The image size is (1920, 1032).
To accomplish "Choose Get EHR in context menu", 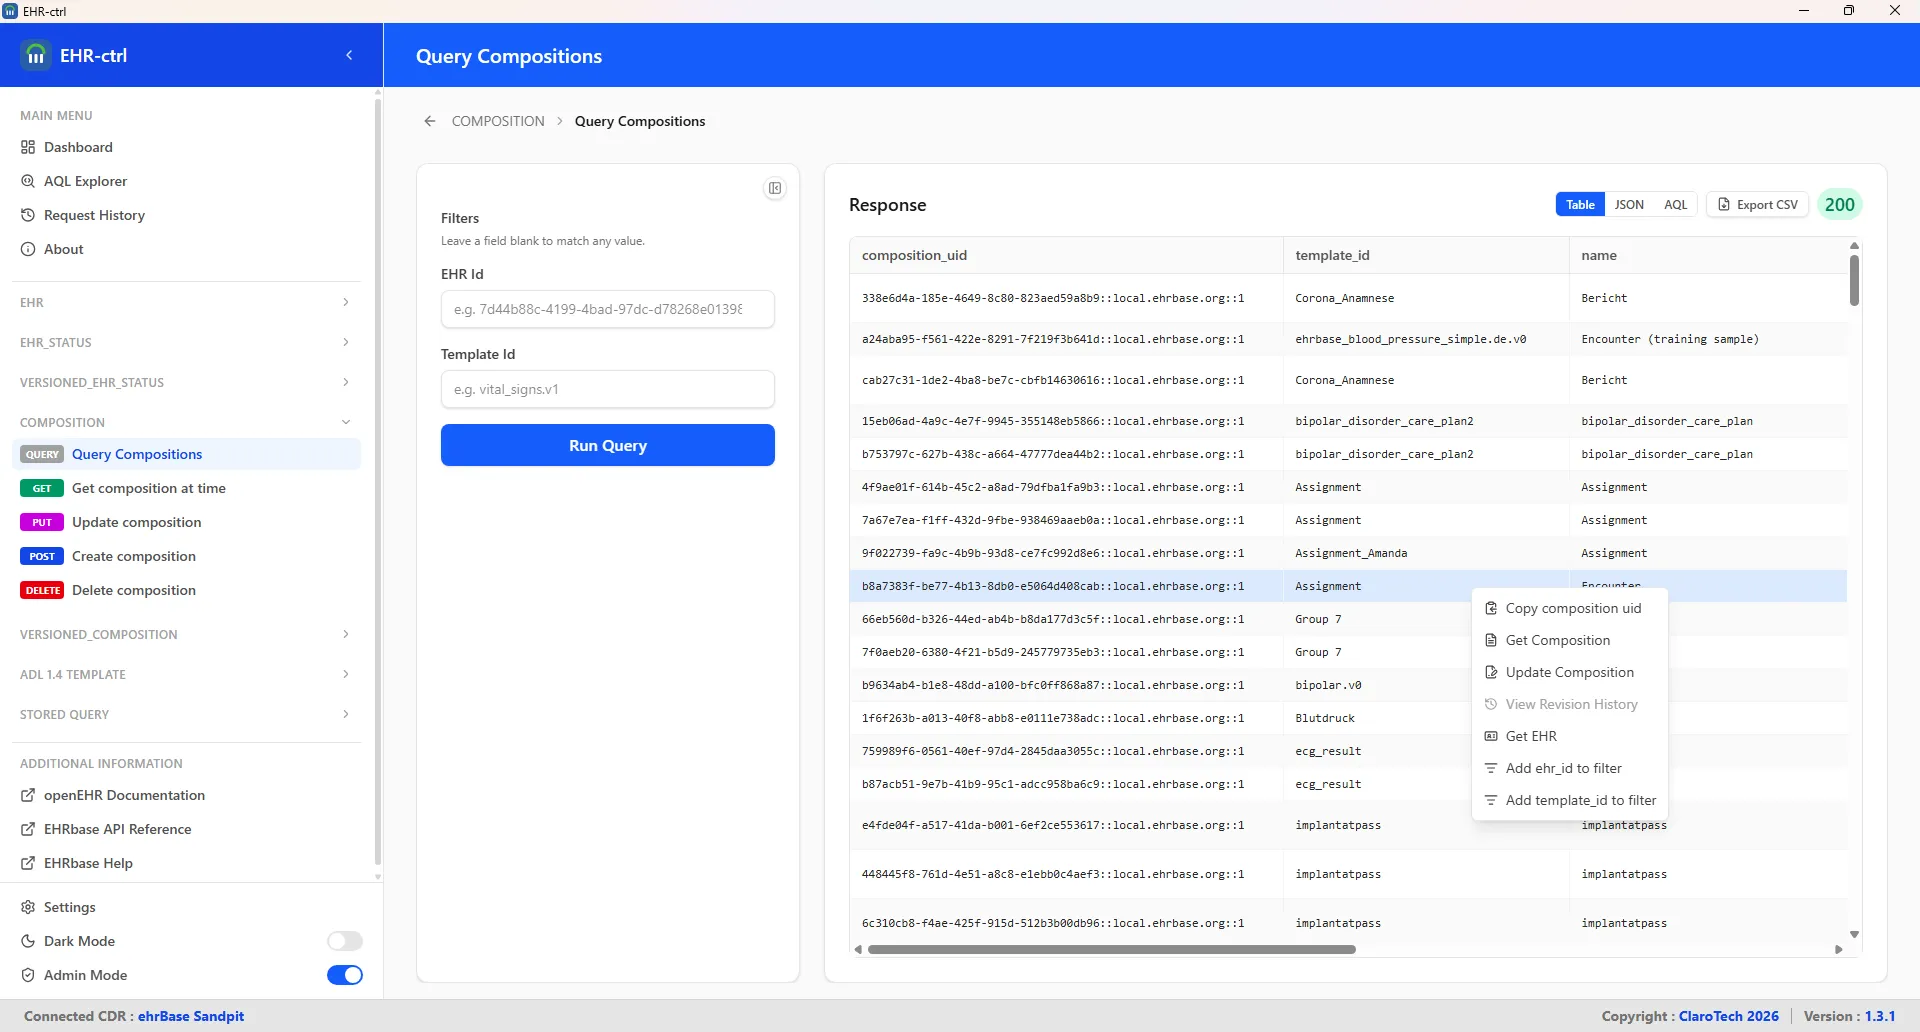I will 1569,736.
